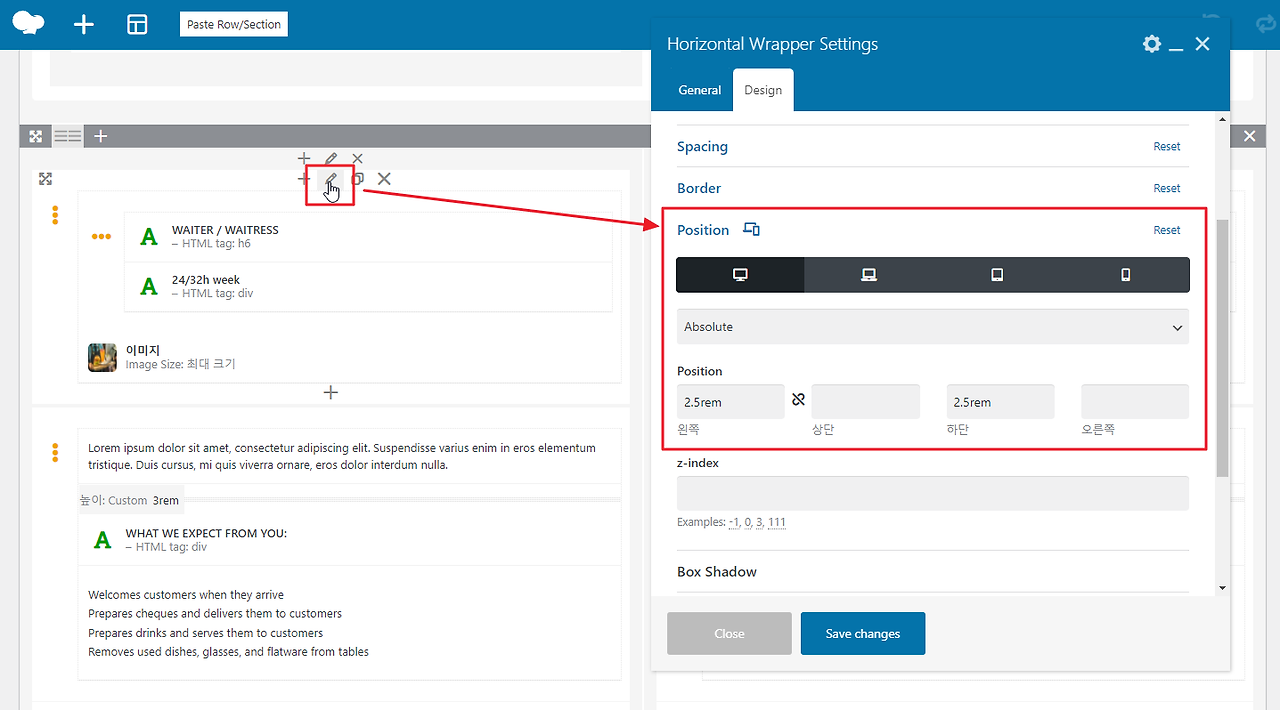Click the top (상단) position input field

click(865, 402)
